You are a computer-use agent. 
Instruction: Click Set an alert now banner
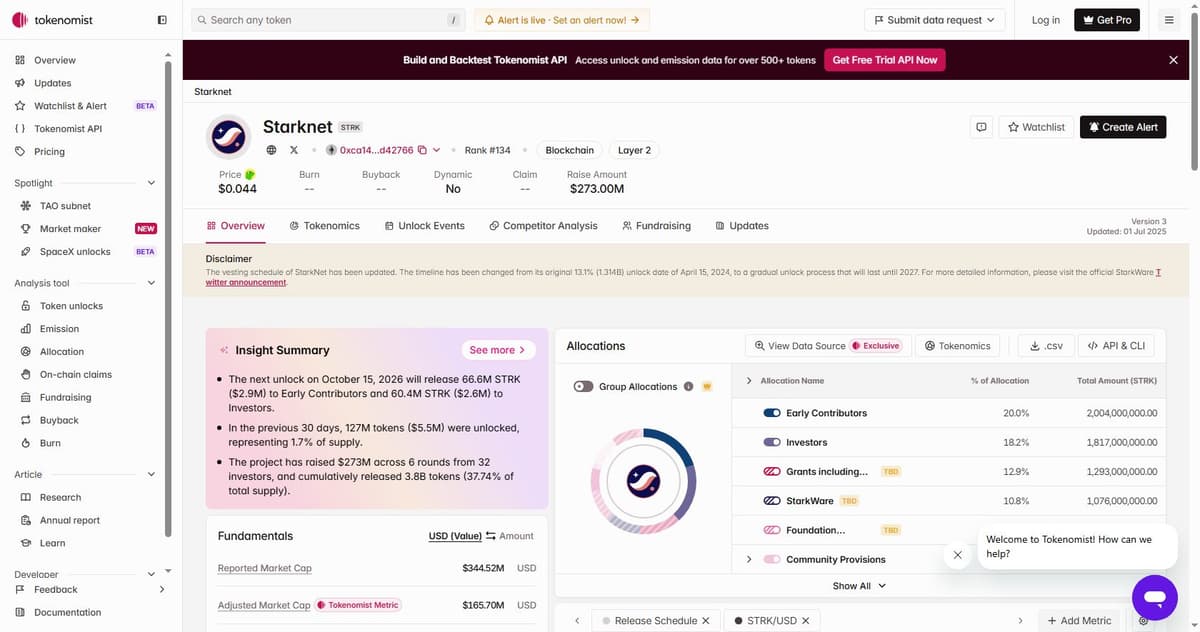pos(561,20)
